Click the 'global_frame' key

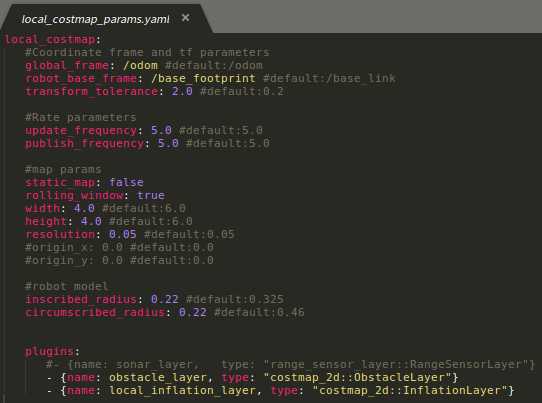pos(67,65)
